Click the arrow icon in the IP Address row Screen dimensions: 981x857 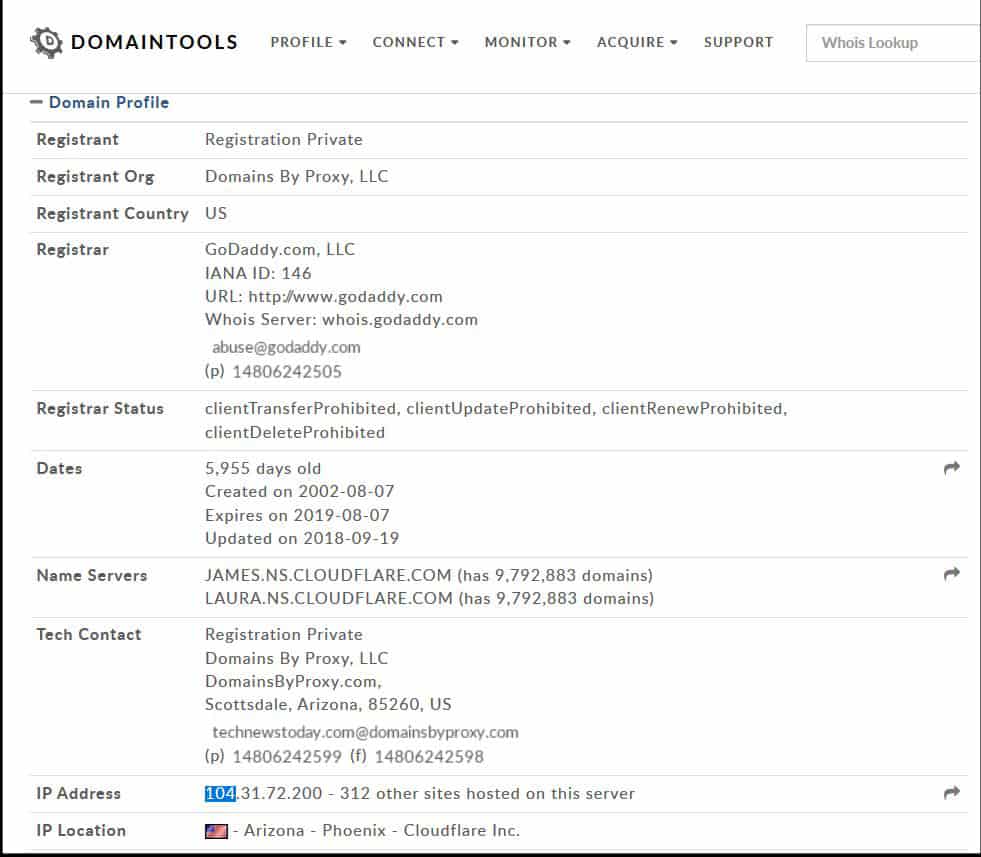951,793
